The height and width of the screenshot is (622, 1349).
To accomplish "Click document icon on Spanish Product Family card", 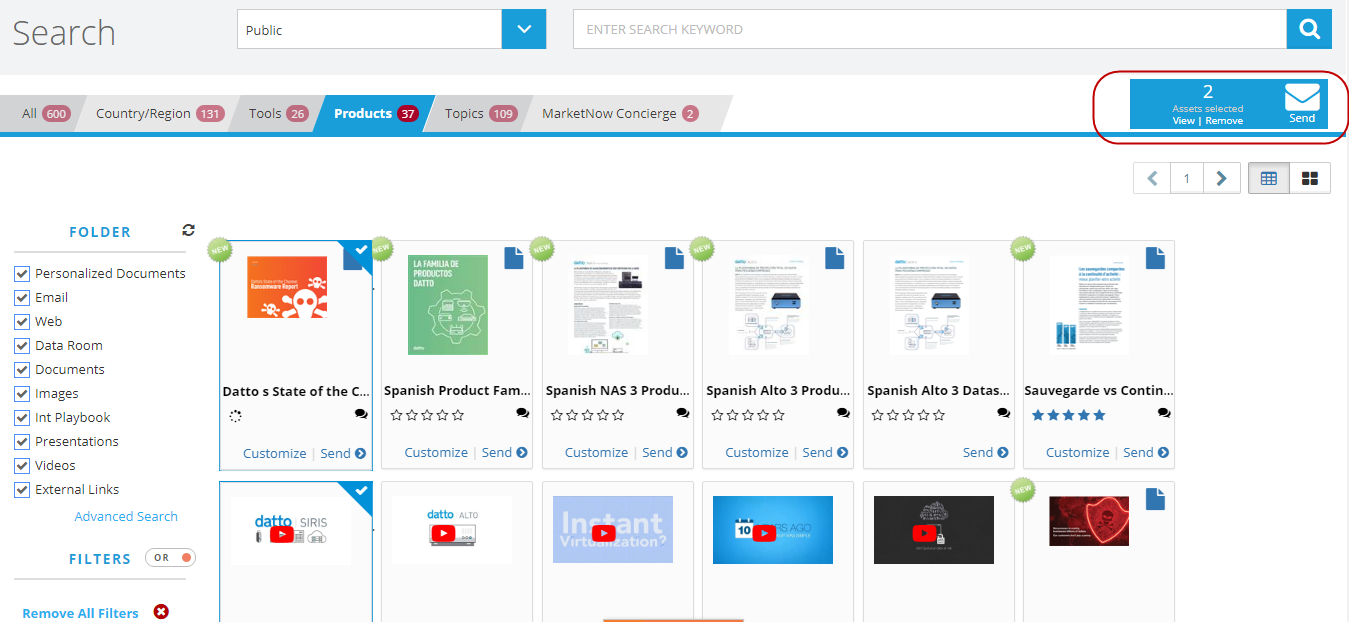I will 514,258.
